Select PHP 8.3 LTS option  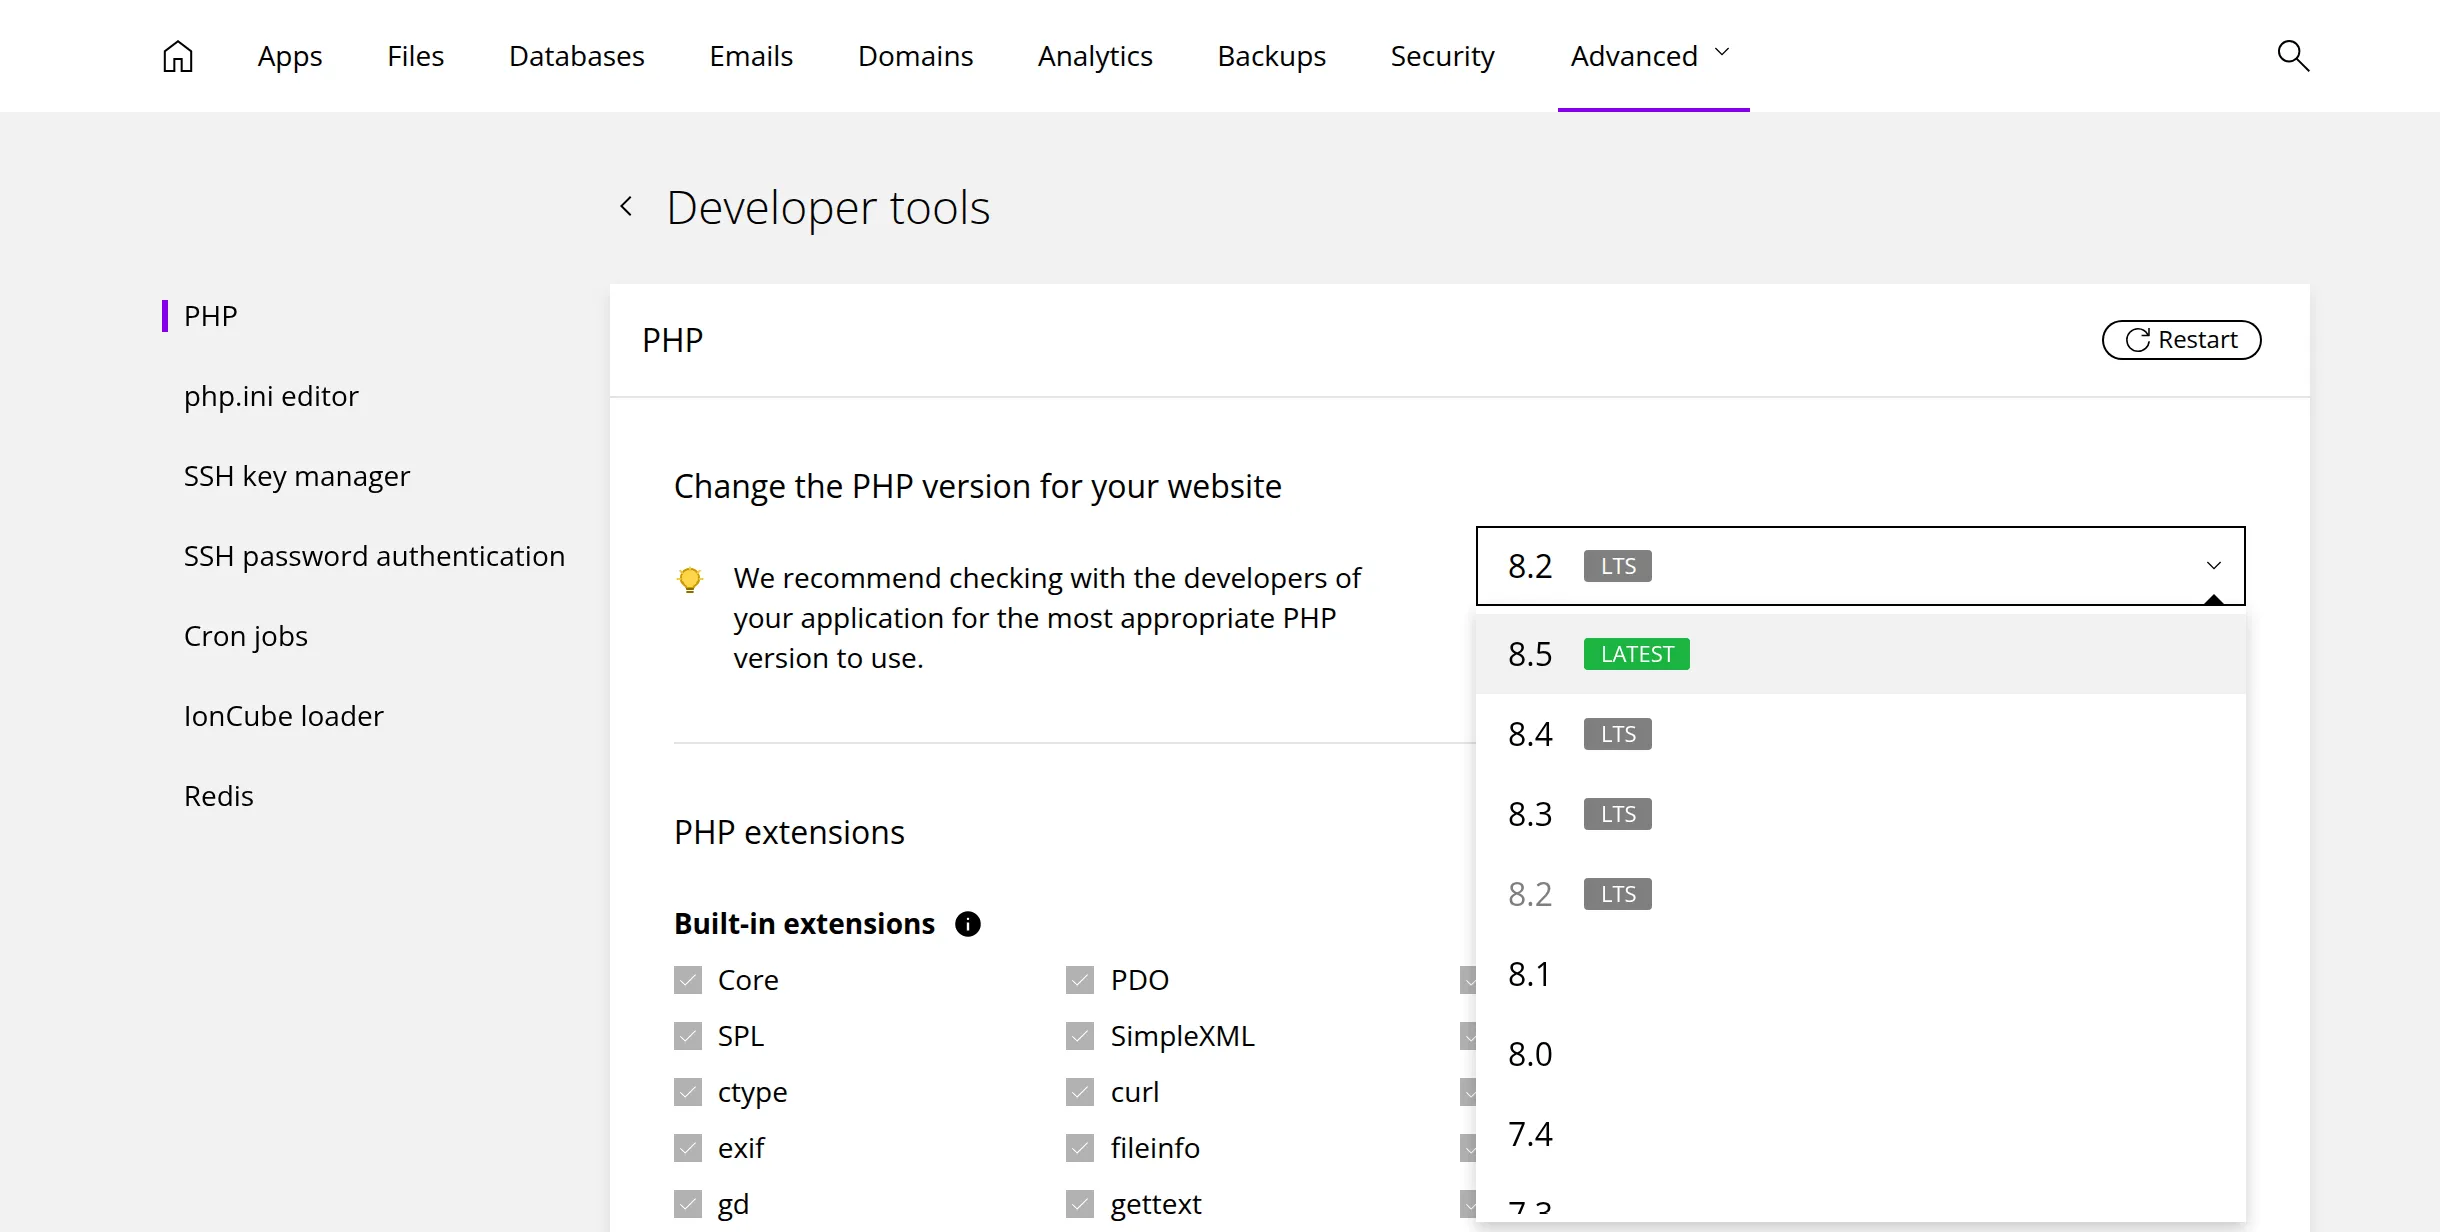[1860, 814]
